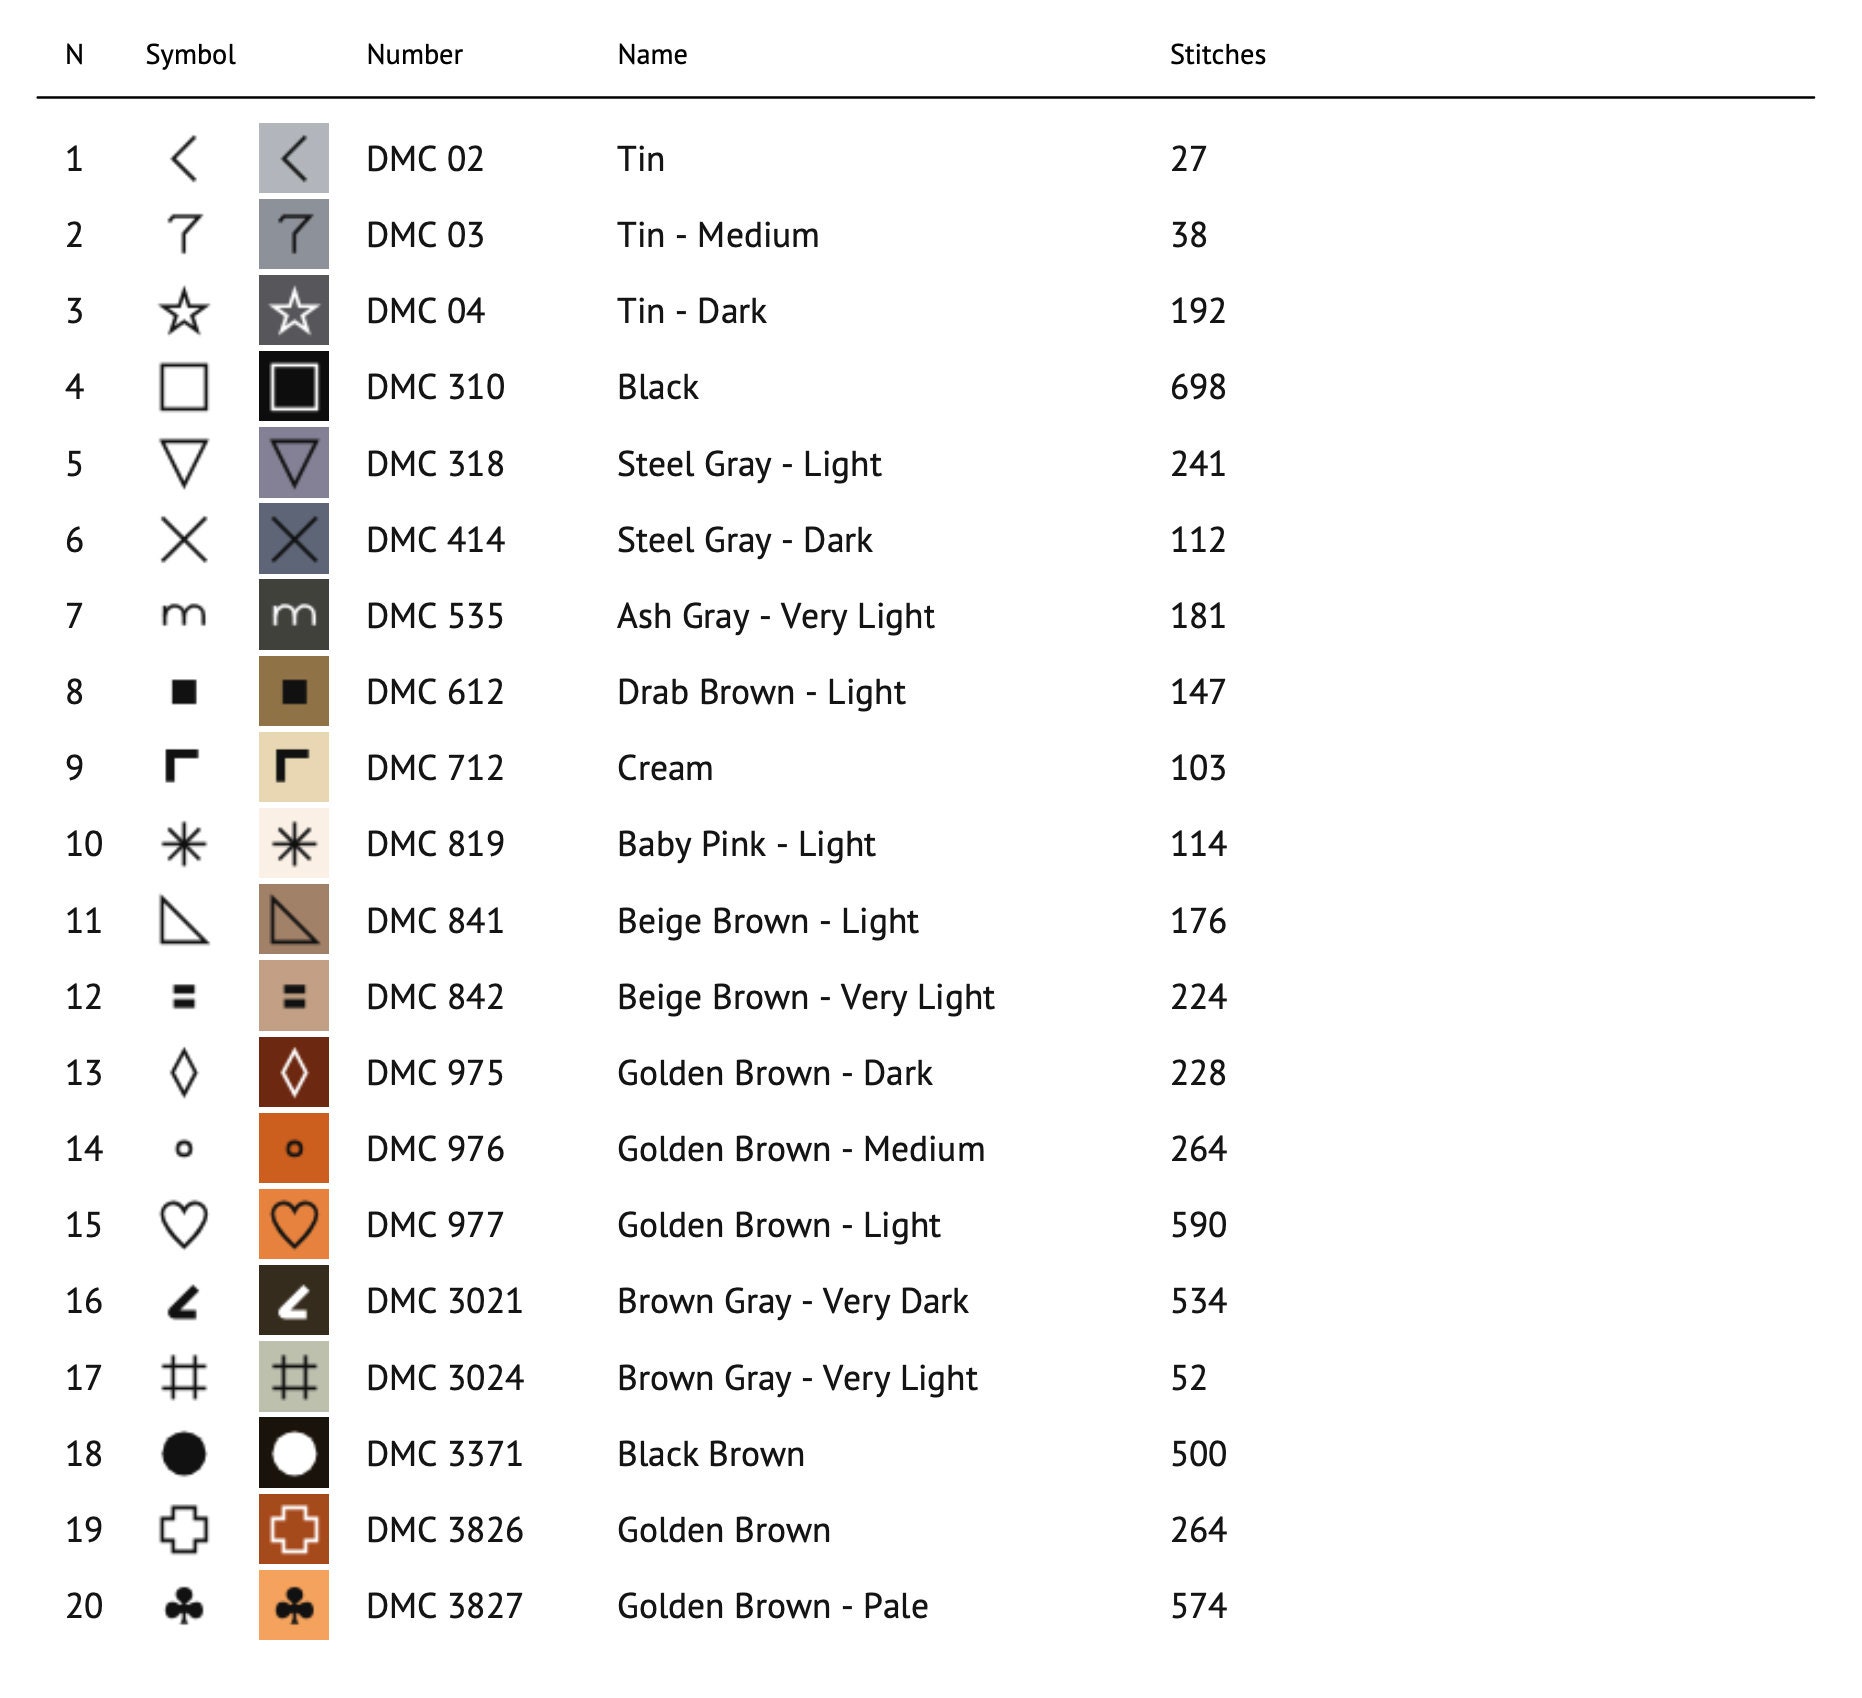This screenshot has width=1862, height=1698.
Task: Select the Drab Brown Light color swatch
Action: (x=294, y=691)
